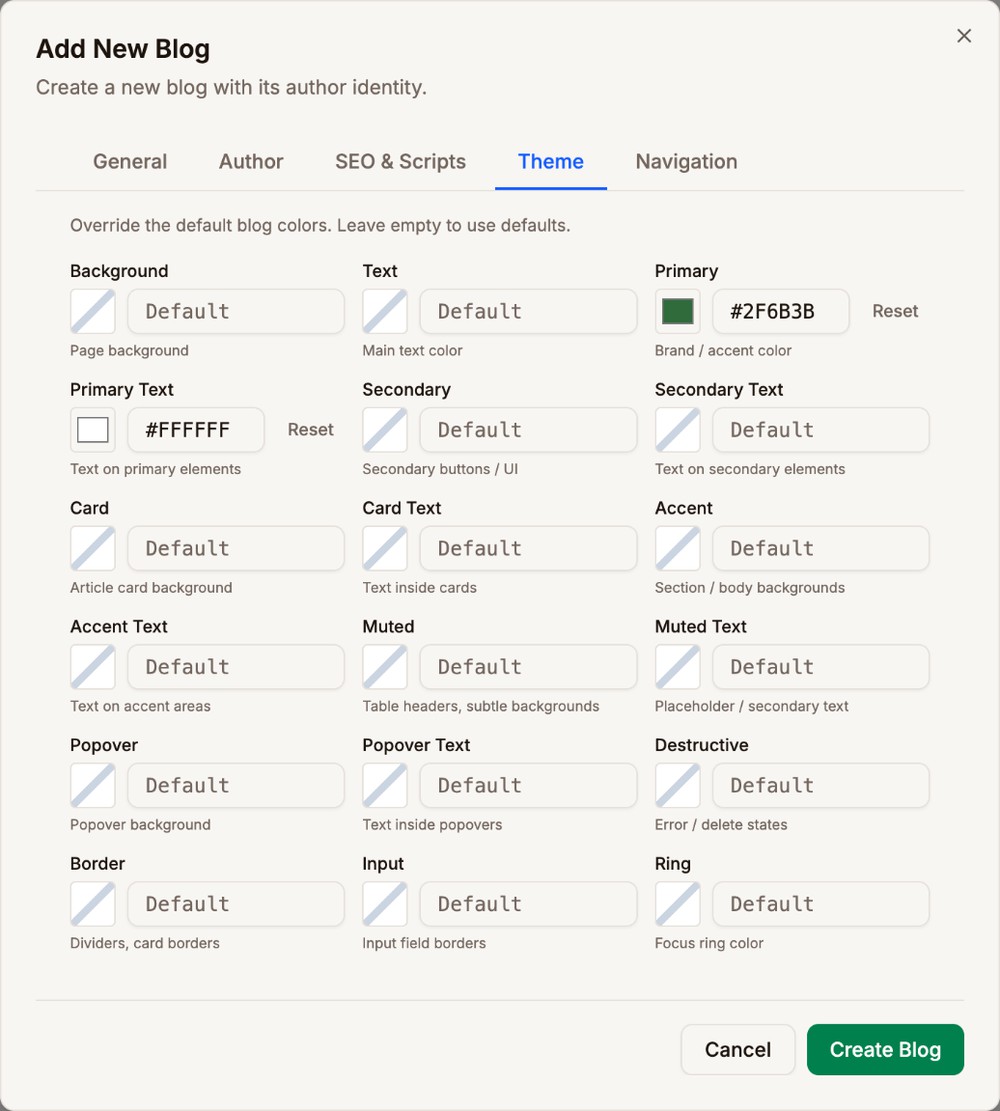Focus the Destructive color hex field
1000x1111 pixels.
click(x=821, y=785)
